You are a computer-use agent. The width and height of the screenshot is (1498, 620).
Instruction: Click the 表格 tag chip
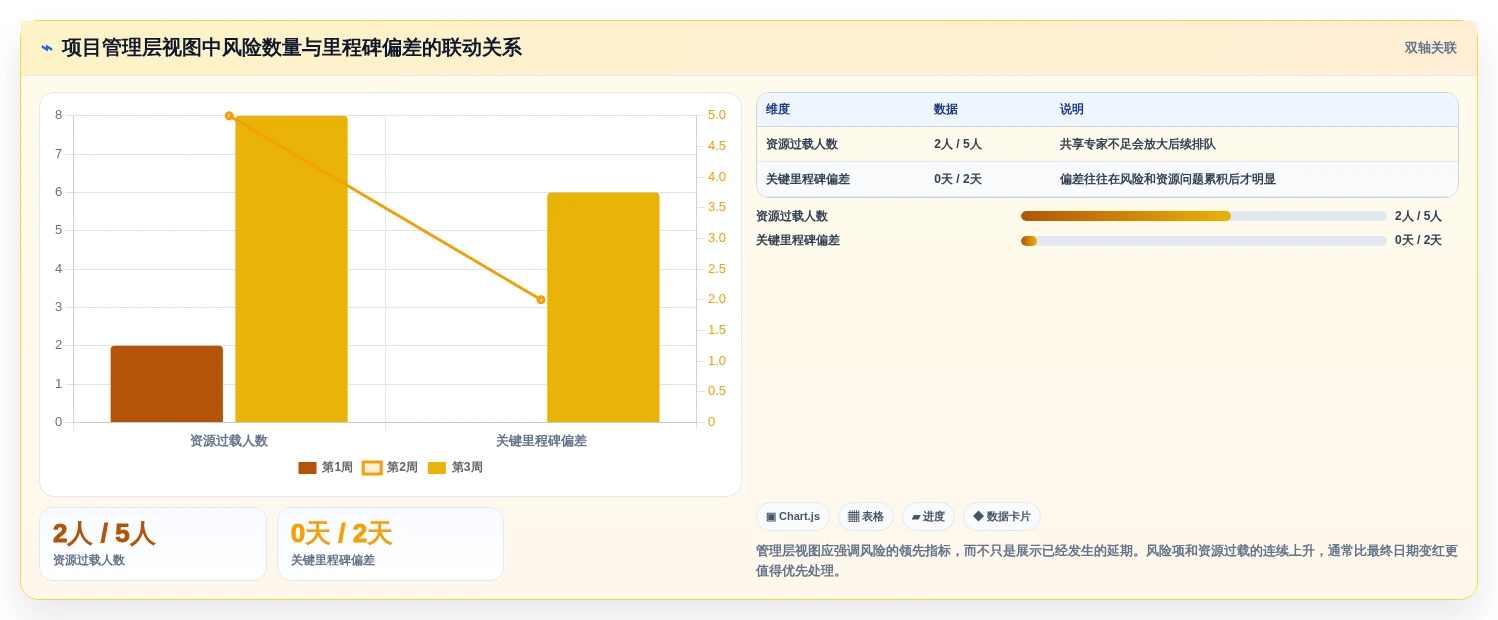click(866, 516)
